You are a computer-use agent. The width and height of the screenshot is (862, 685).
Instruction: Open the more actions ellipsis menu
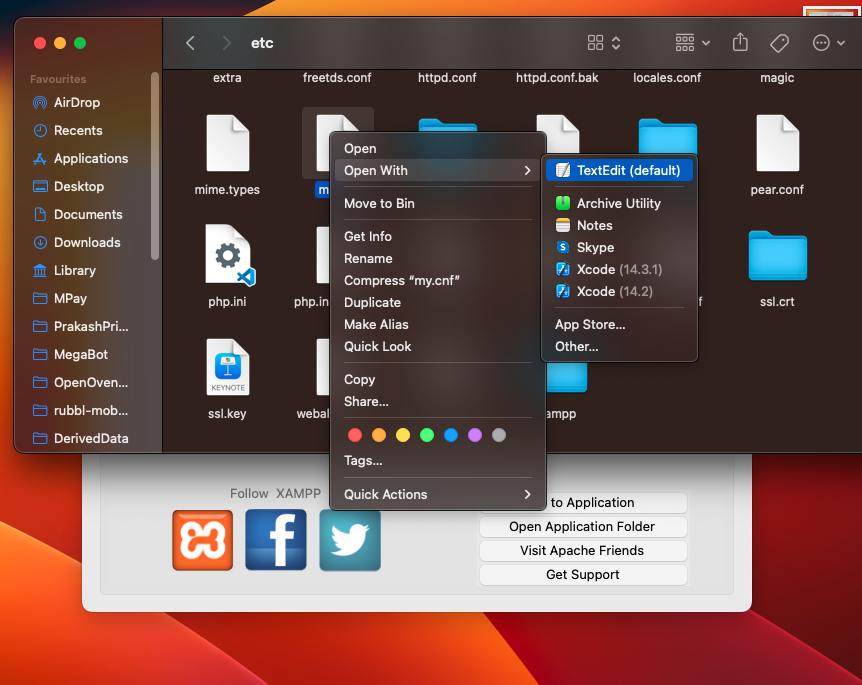[x=827, y=43]
